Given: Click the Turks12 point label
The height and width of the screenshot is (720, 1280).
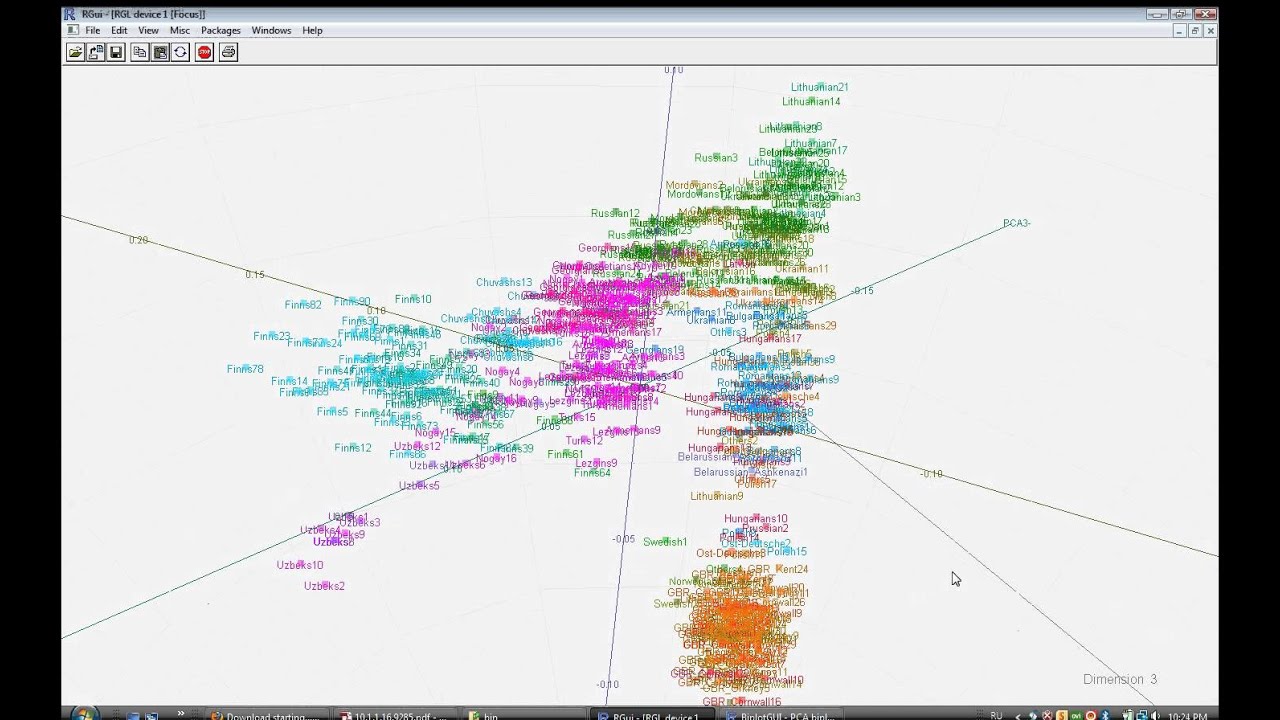Looking at the screenshot, I should (x=584, y=440).
